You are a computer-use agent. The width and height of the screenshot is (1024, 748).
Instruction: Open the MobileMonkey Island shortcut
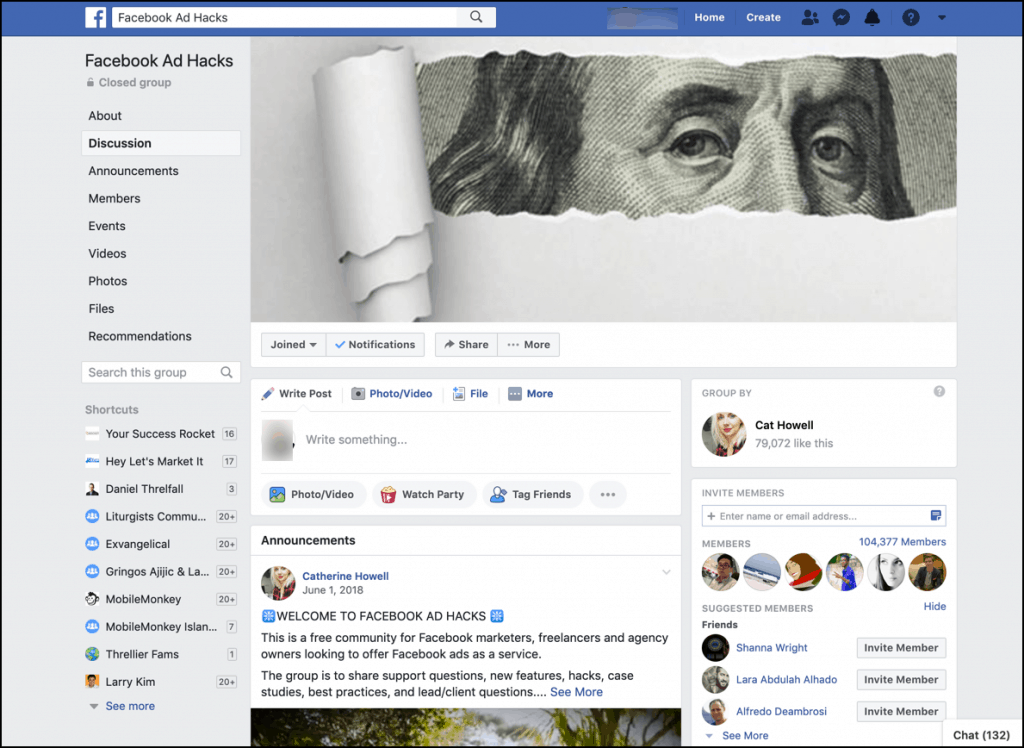coord(161,626)
